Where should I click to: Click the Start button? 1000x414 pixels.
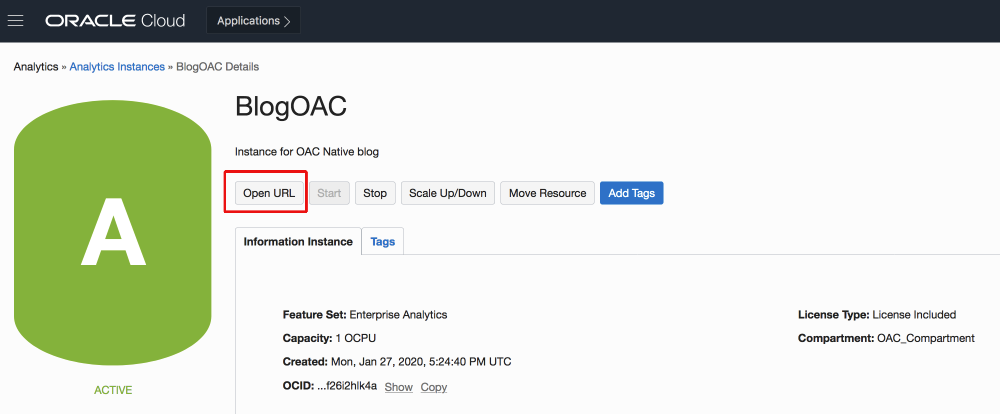point(329,193)
